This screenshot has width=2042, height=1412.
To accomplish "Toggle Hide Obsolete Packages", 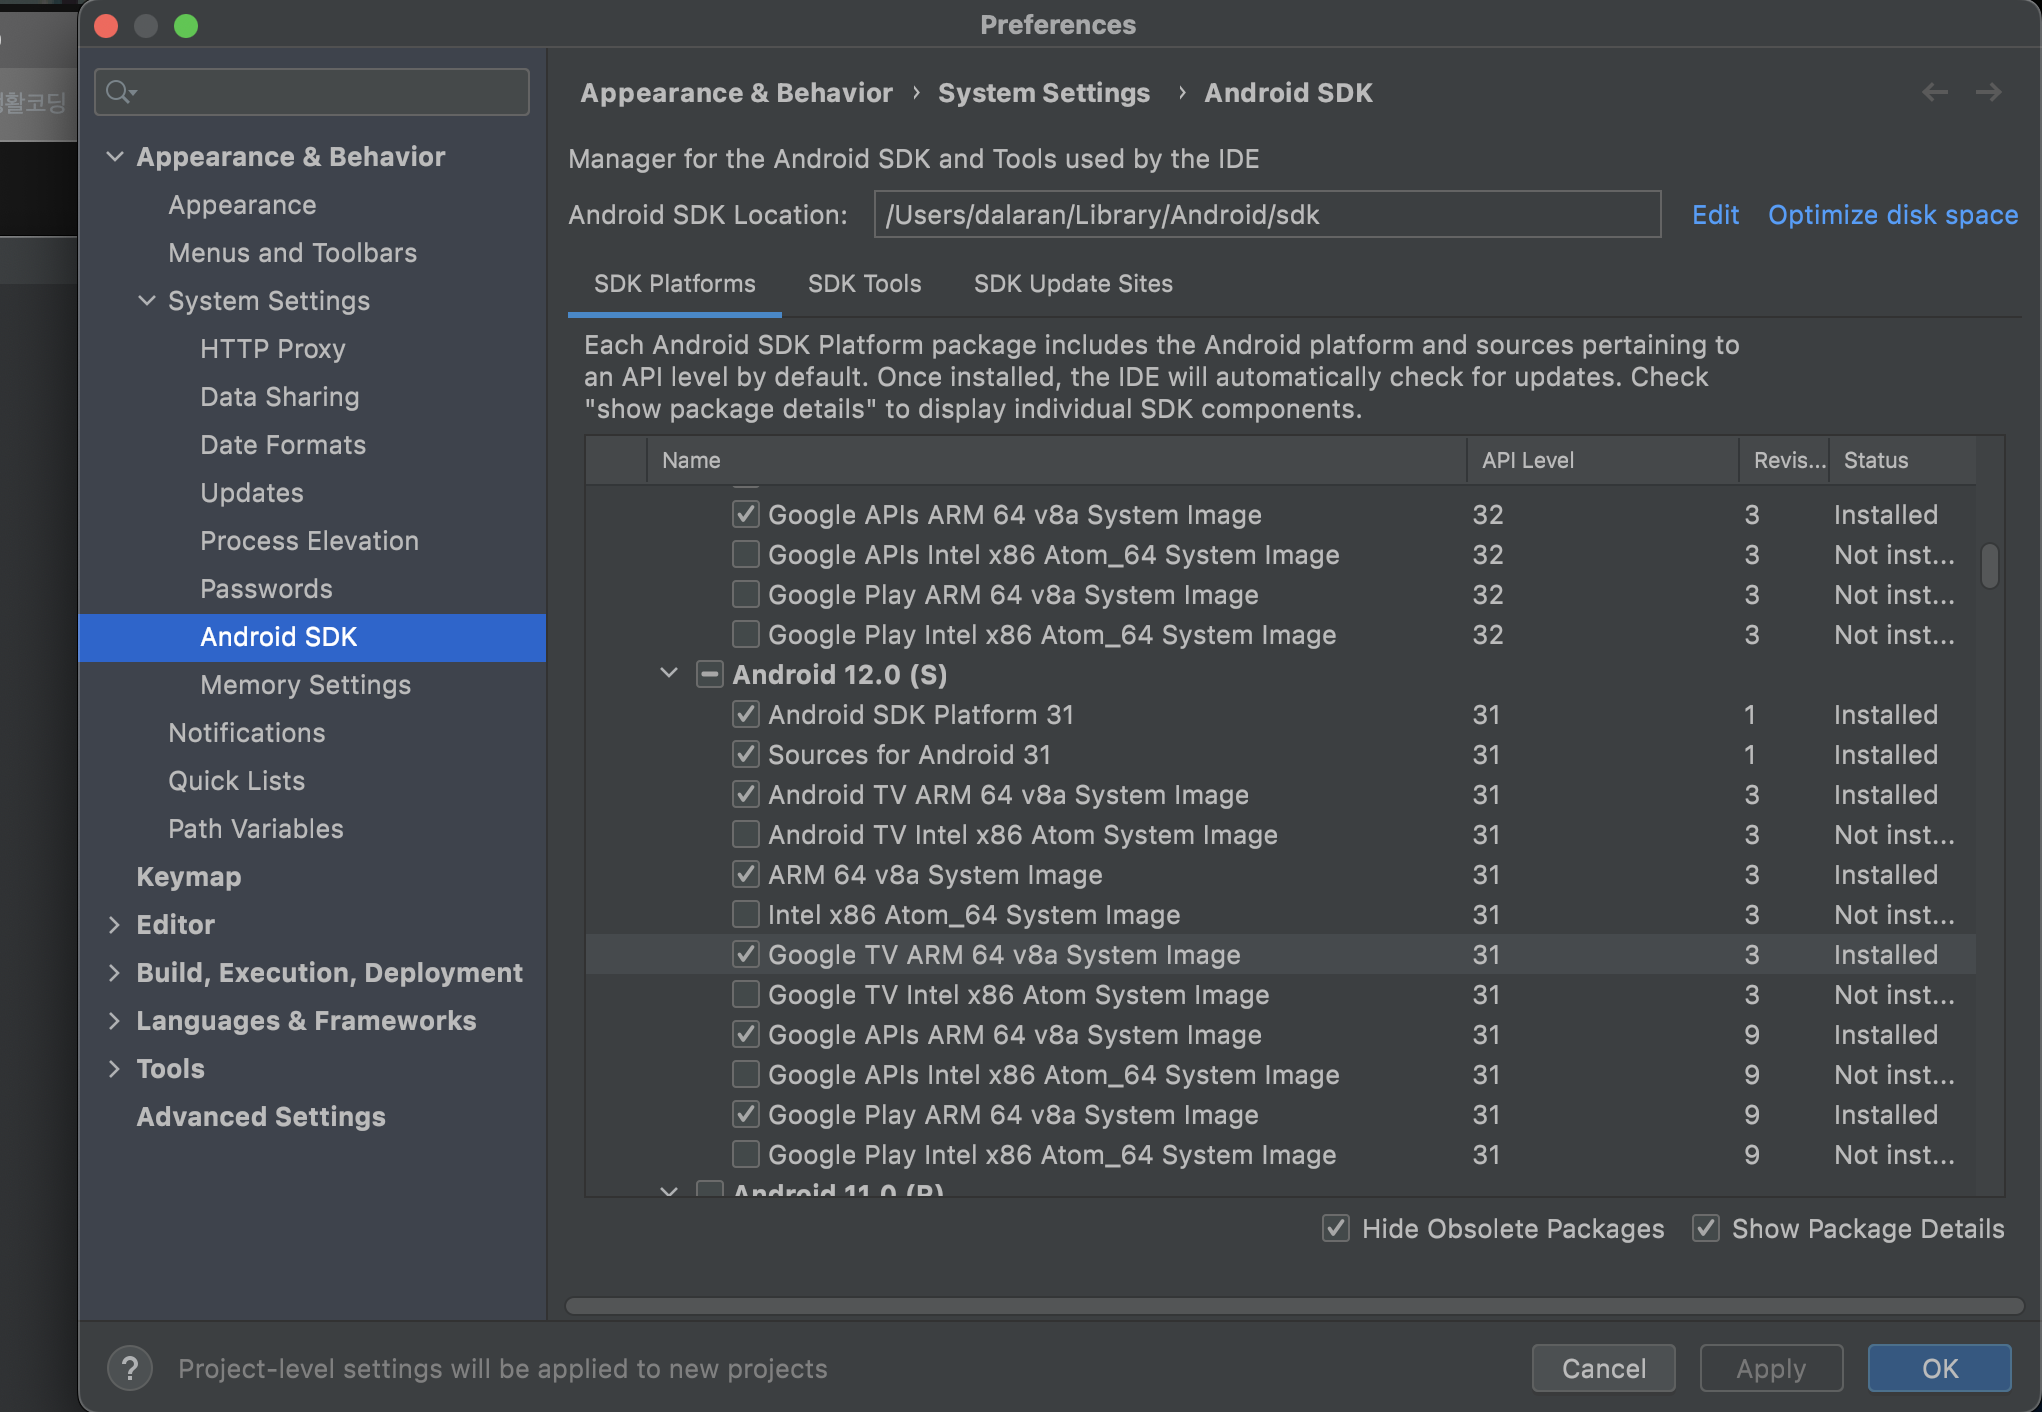I will click(x=1336, y=1229).
